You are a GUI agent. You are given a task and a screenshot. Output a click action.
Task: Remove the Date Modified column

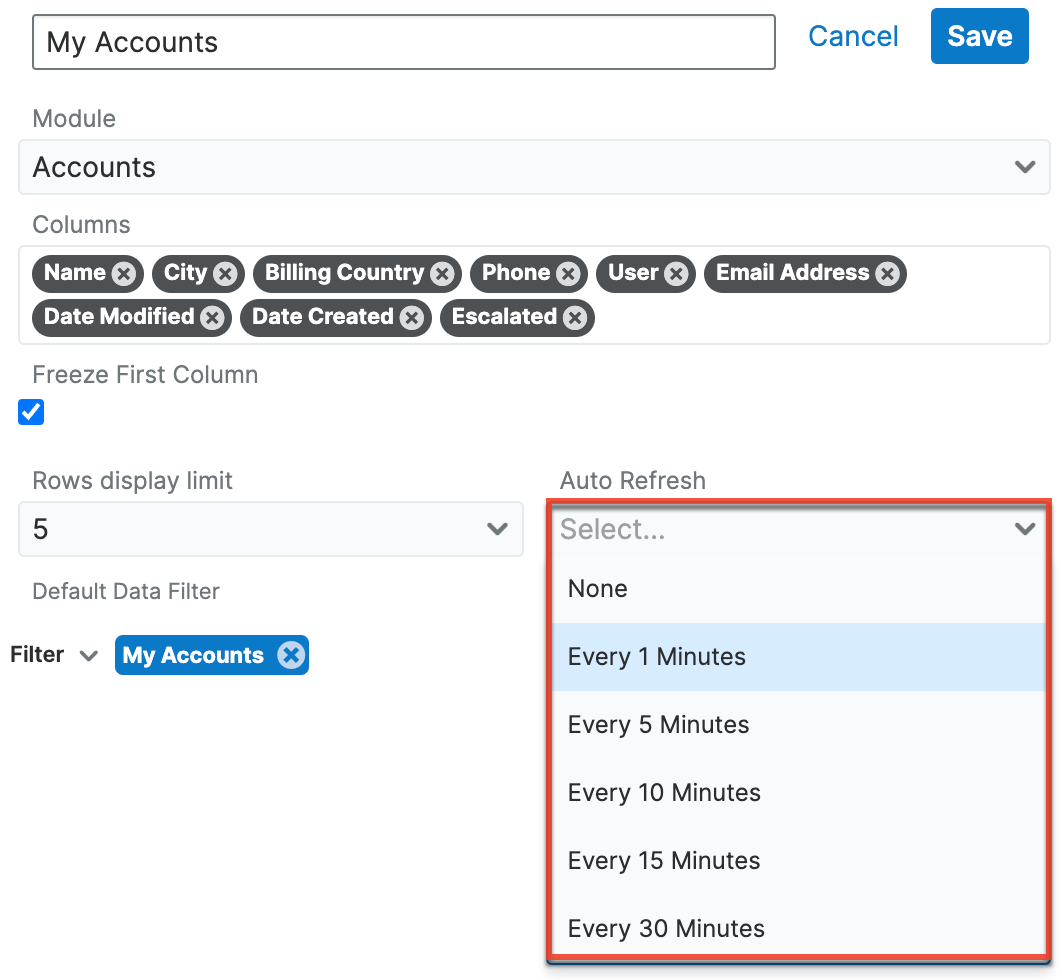(x=211, y=318)
